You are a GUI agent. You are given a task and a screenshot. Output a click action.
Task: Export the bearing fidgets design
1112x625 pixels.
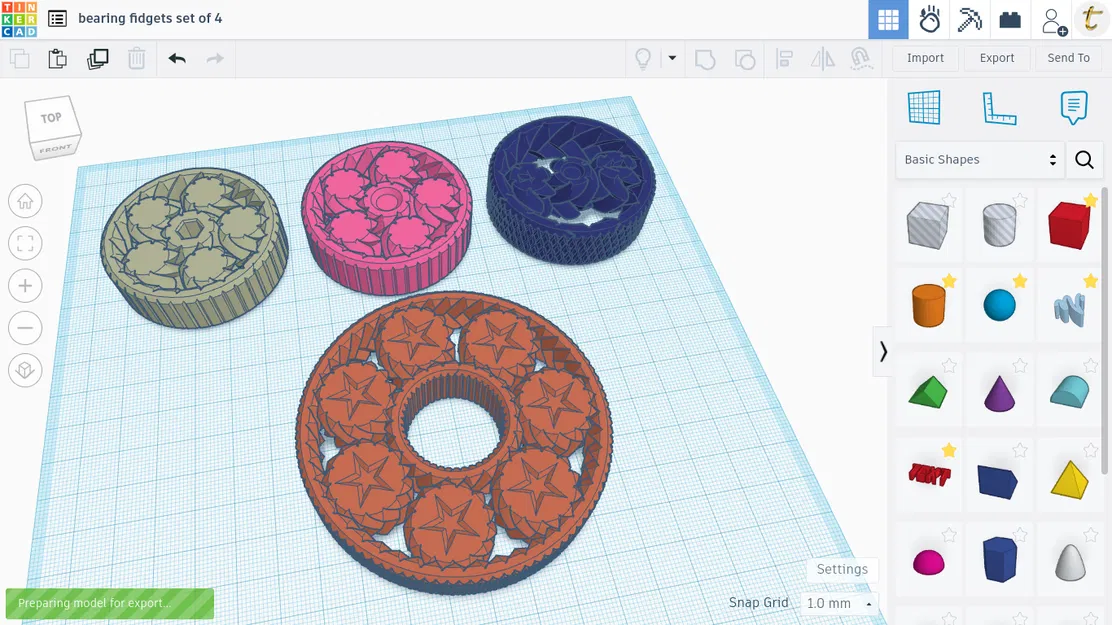pos(997,57)
